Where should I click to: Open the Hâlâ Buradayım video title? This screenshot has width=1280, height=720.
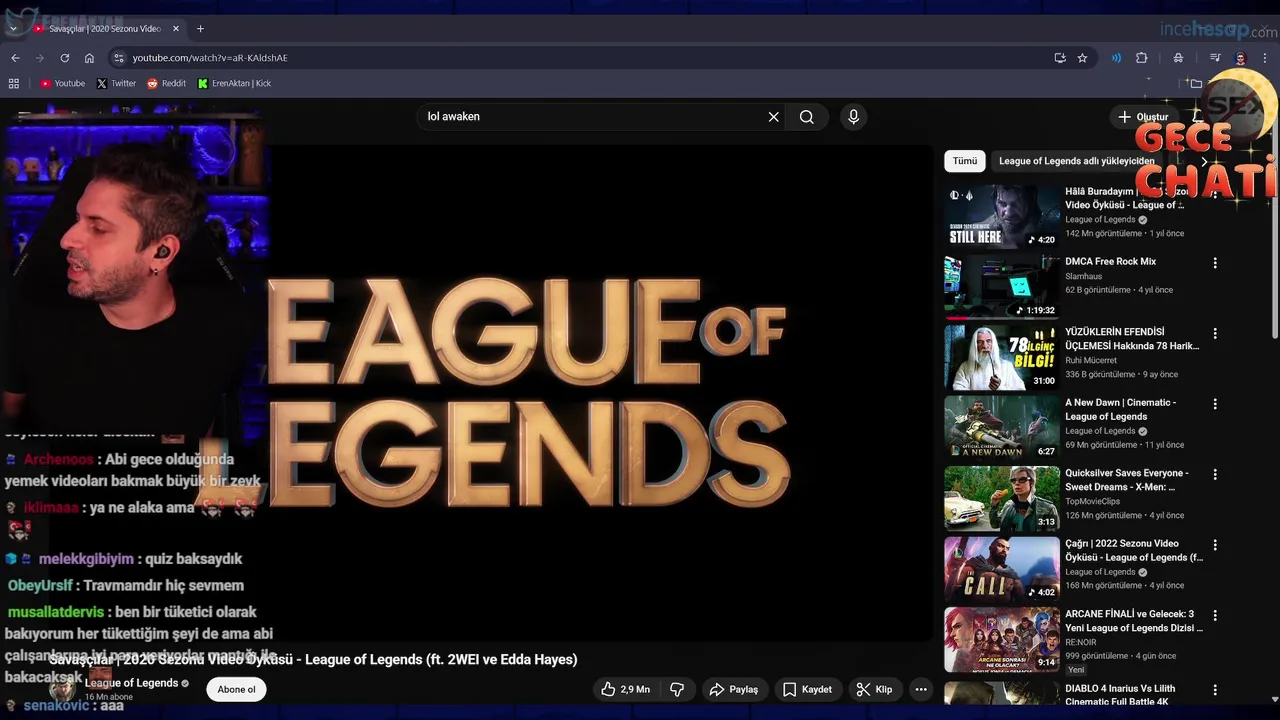tap(1127, 198)
